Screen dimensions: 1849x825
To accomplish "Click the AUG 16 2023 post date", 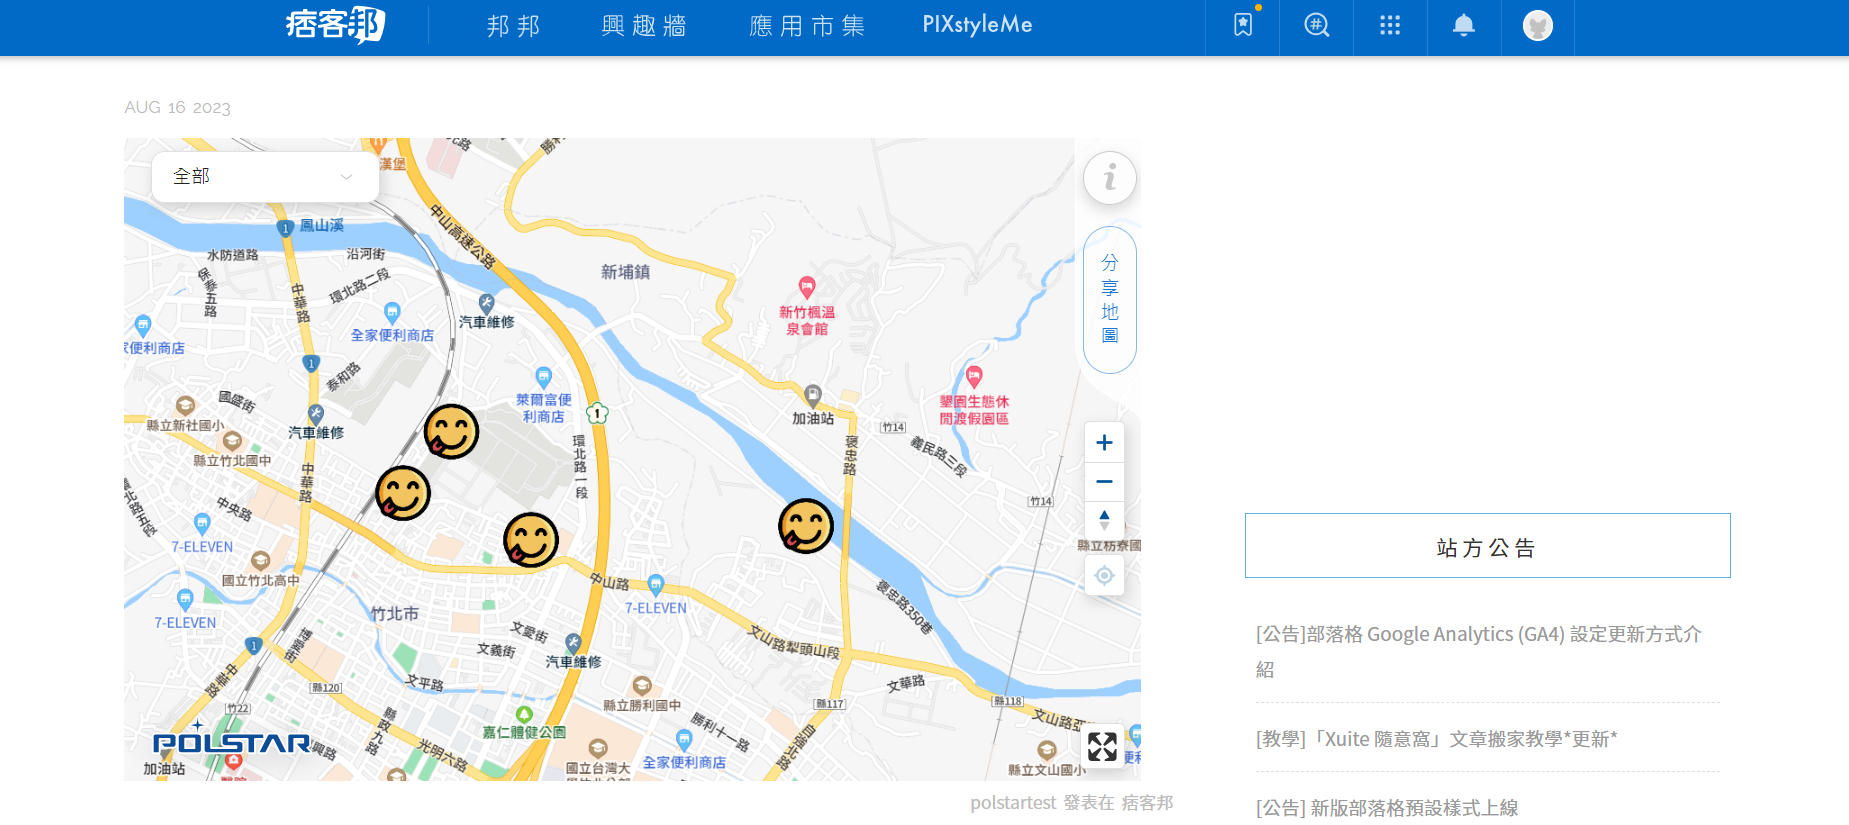I will (177, 107).
